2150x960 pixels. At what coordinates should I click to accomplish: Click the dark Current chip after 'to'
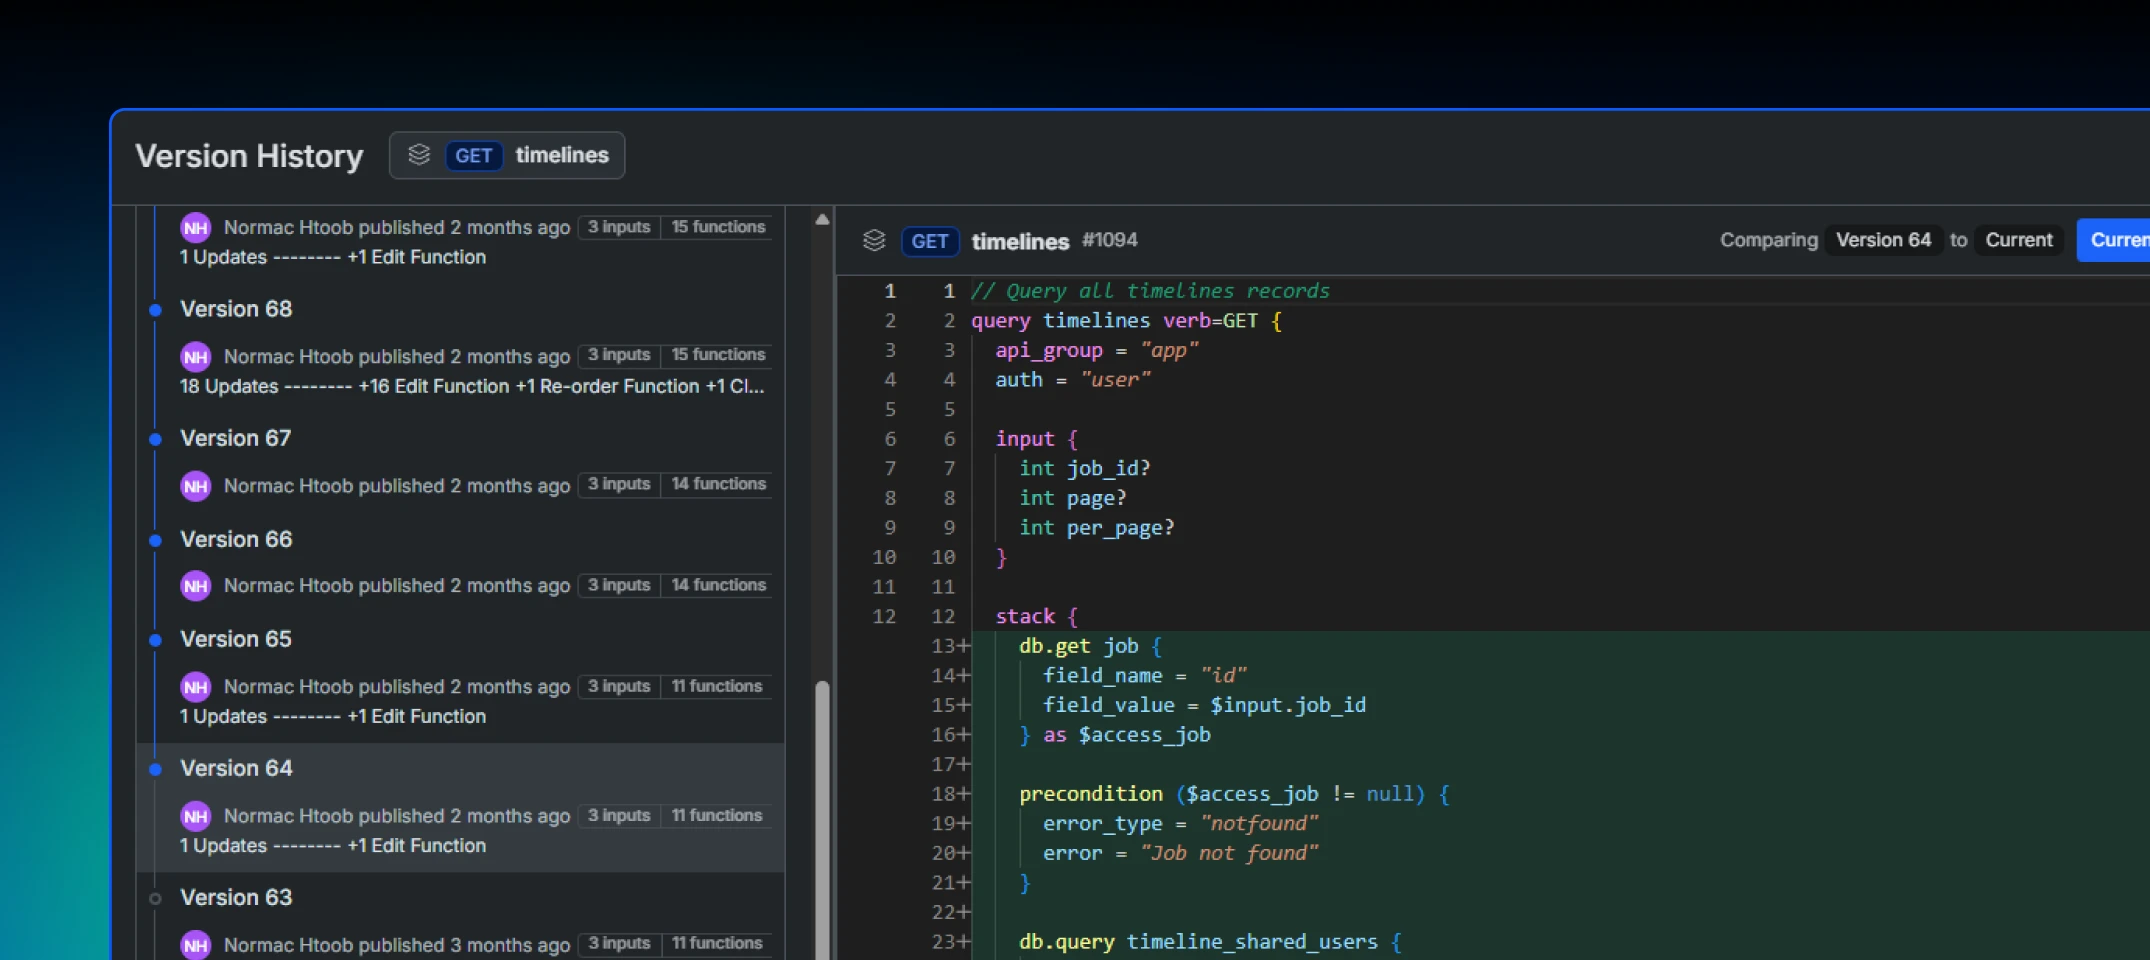(x=2019, y=240)
